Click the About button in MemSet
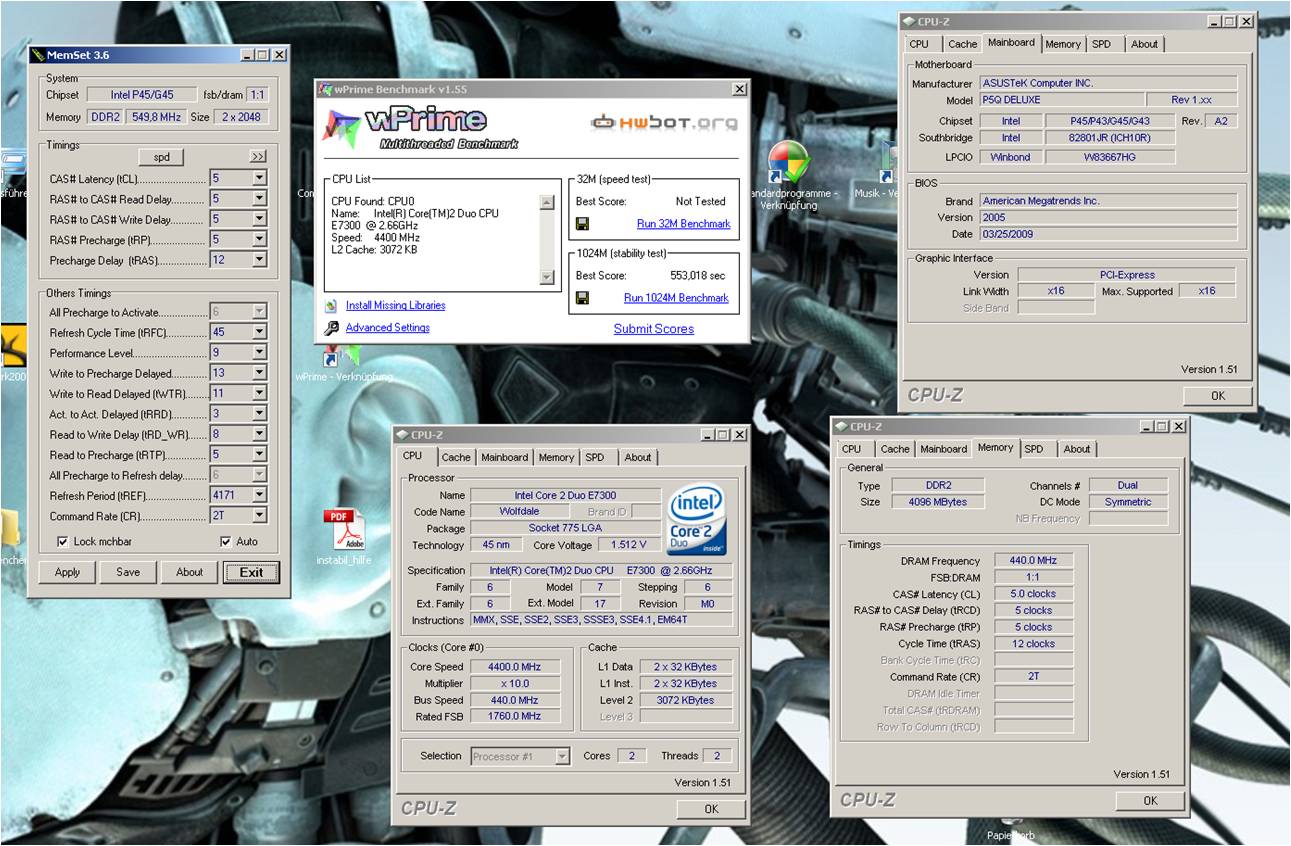Image resolution: width=1291 pixels, height=846 pixels. (190, 572)
